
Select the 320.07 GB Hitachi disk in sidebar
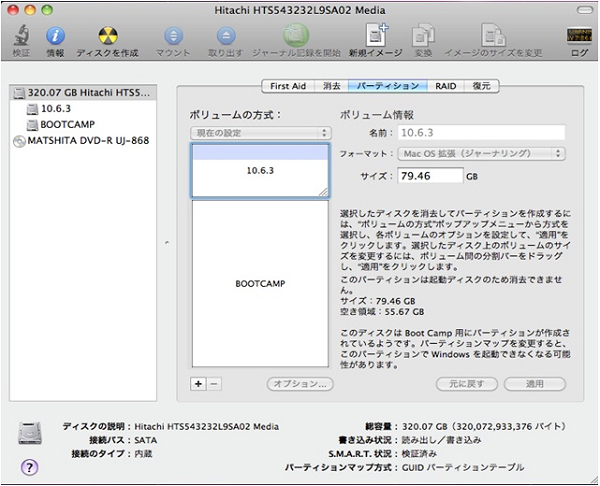(x=83, y=93)
